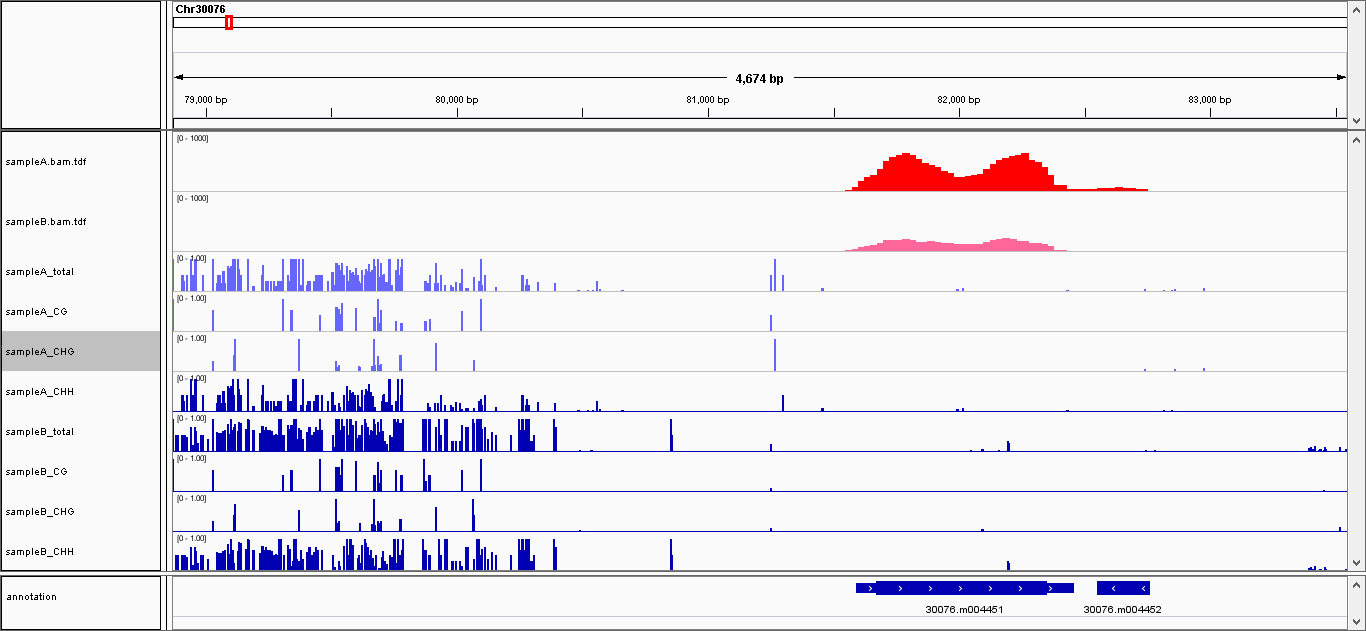Select the sampleB.bam.tdf track name
This screenshot has width=1366, height=631.
[x=46, y=222]
